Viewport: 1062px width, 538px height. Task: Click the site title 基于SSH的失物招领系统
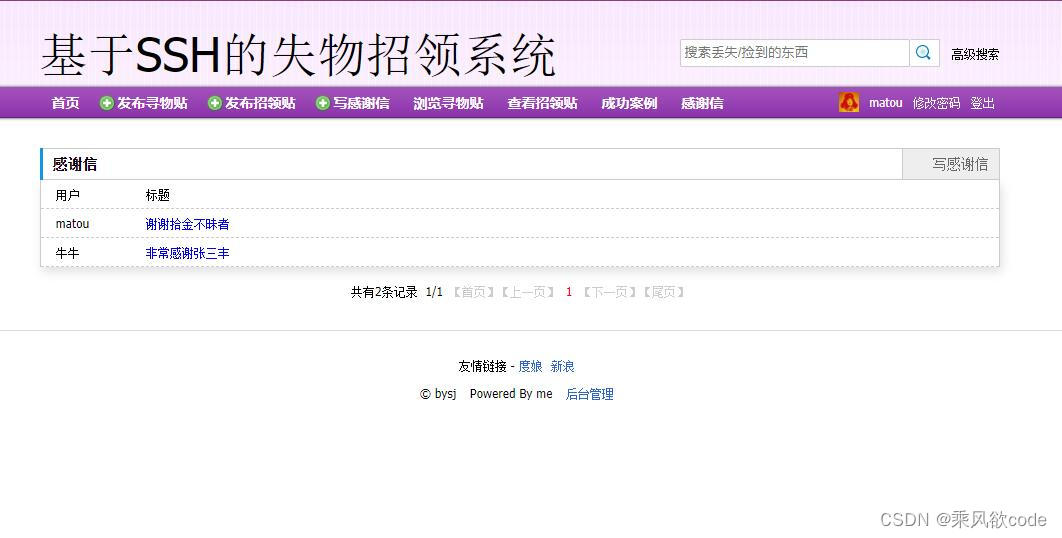298,55
